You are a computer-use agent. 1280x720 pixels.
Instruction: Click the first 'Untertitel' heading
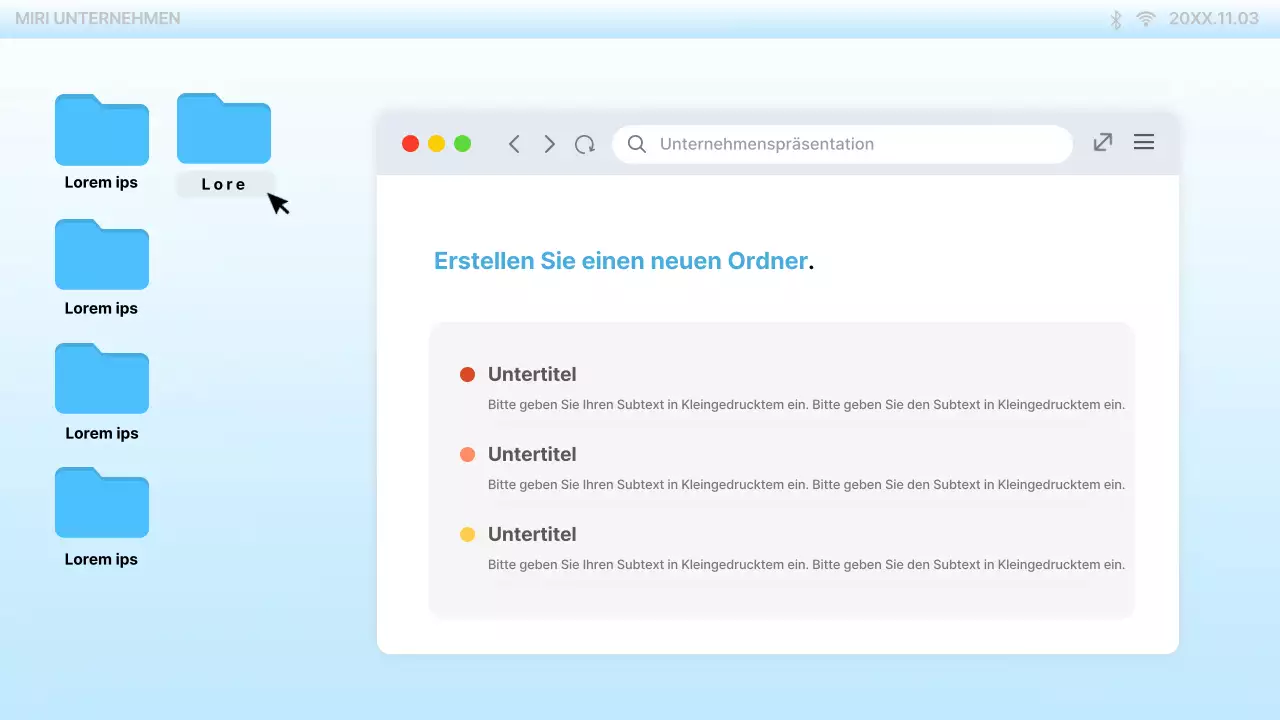(532, 374)
